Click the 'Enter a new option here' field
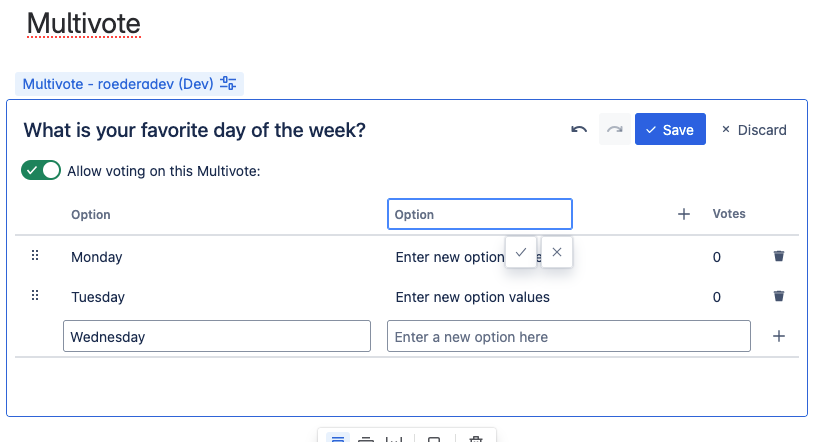The width and height of the screenshot is (818, 442). click(569, 336)
